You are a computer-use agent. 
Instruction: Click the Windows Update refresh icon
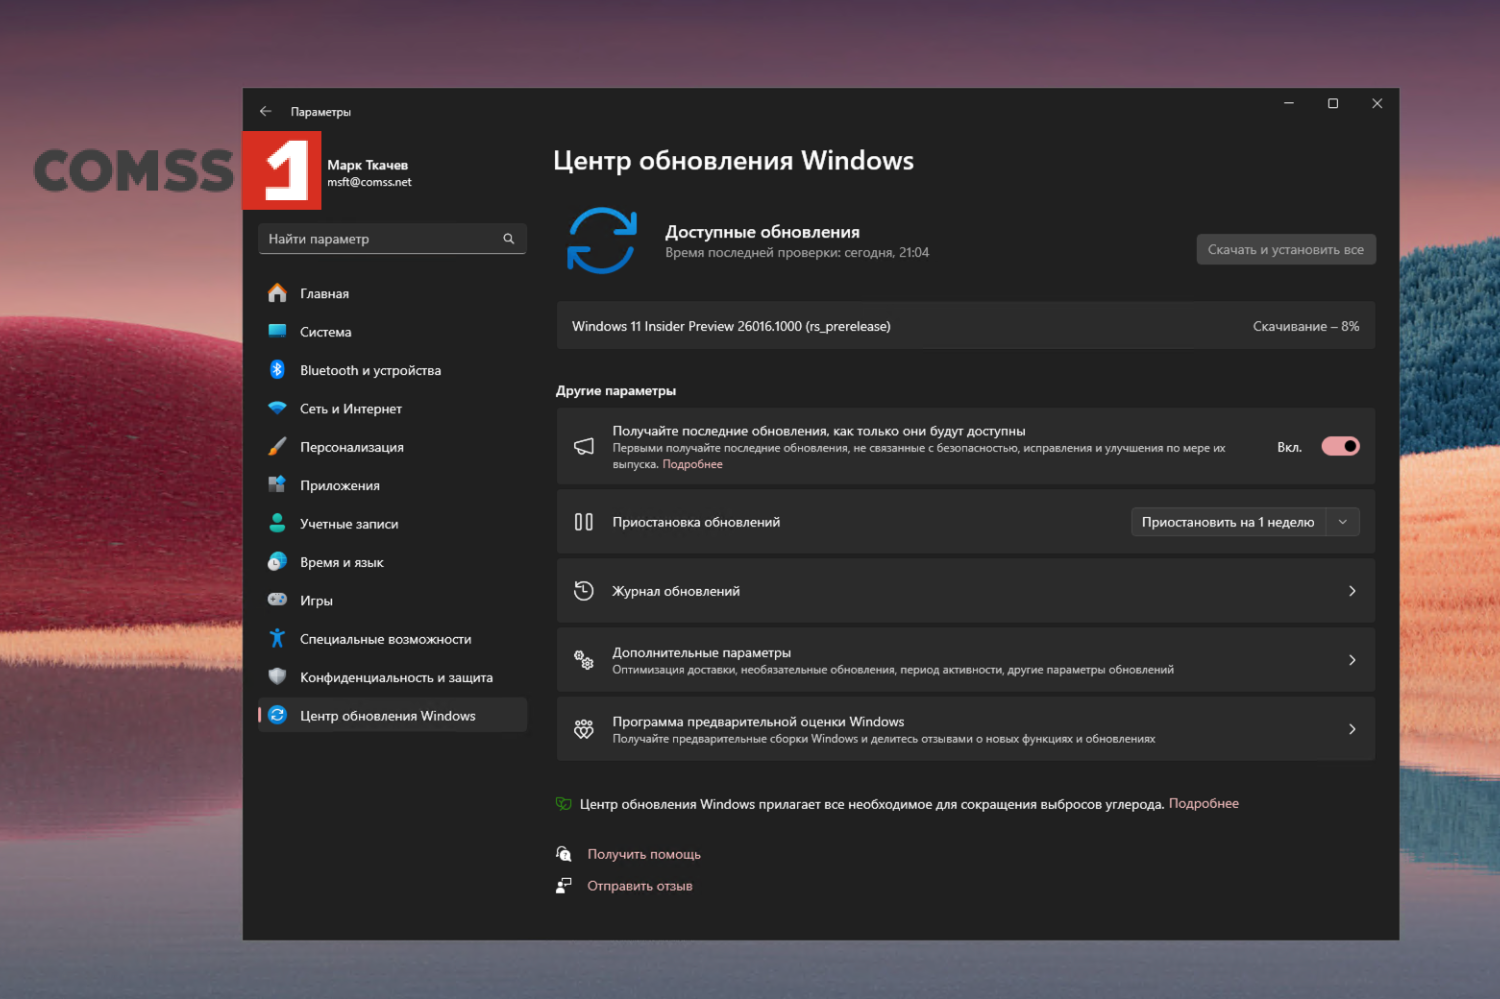coord(601,241)
